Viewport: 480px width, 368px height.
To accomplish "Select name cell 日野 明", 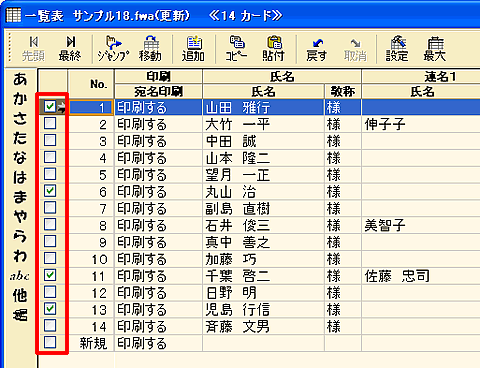I will (263, 293).
